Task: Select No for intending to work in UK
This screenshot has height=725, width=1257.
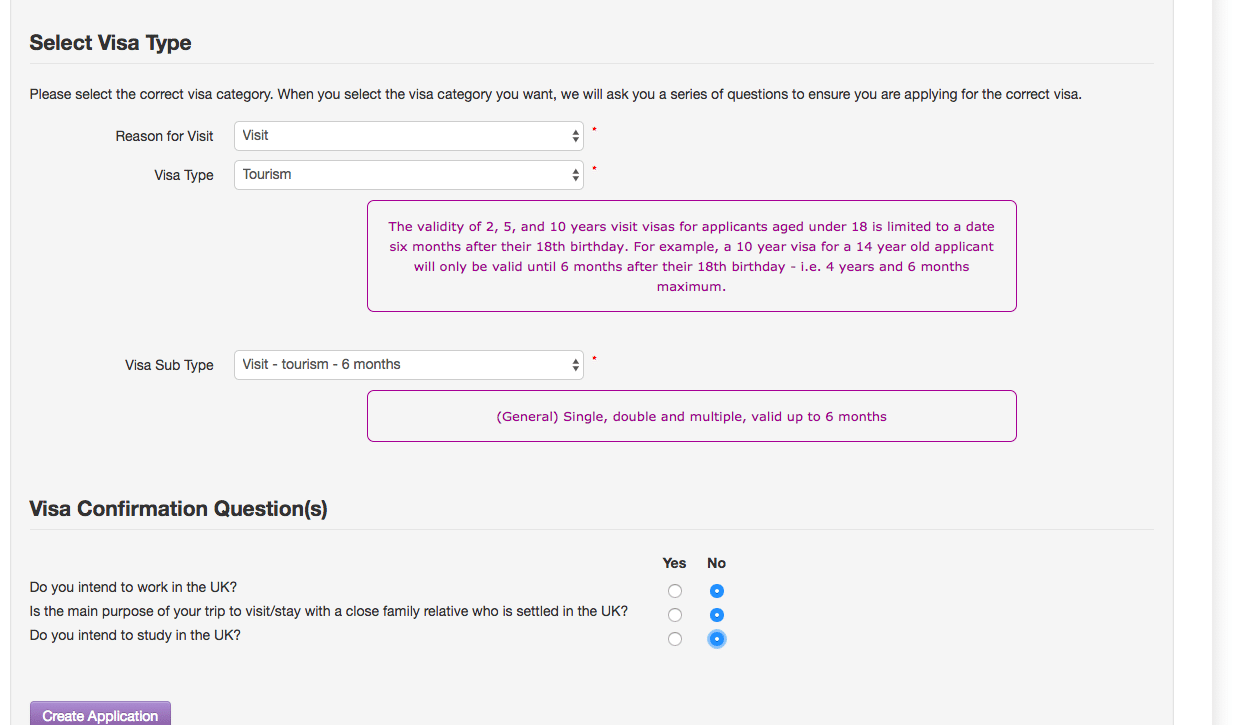Action: click(x=716, y=591)
